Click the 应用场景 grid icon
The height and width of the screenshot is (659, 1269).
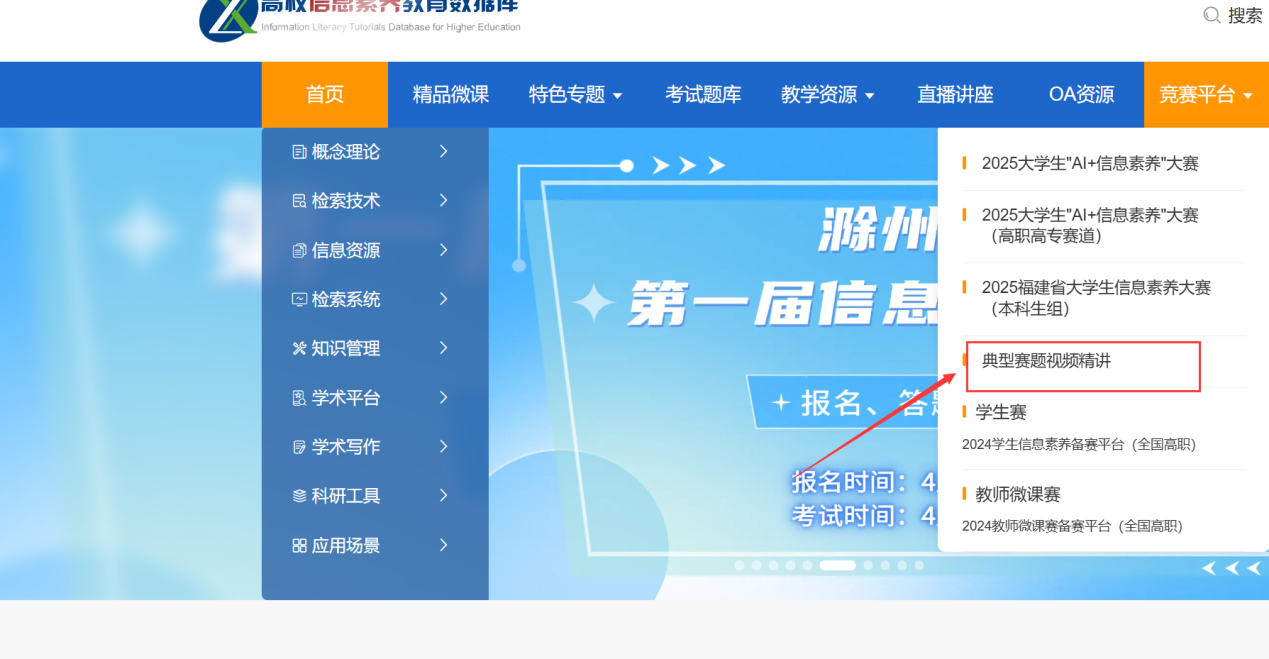tap(299, 546)
